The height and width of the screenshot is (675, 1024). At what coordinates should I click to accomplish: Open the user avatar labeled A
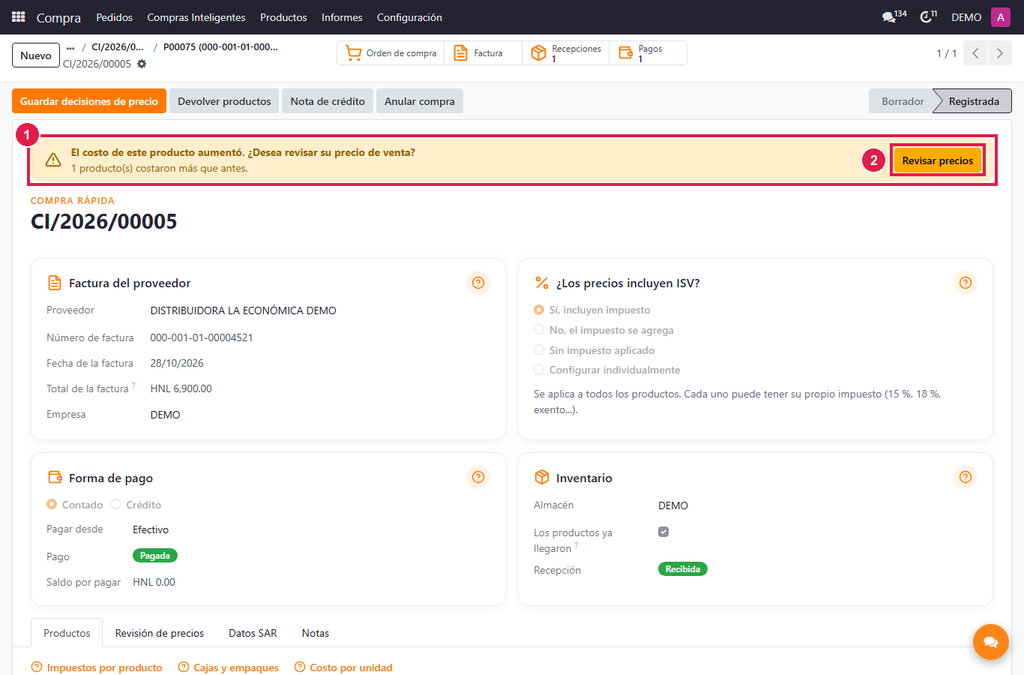1000,17
